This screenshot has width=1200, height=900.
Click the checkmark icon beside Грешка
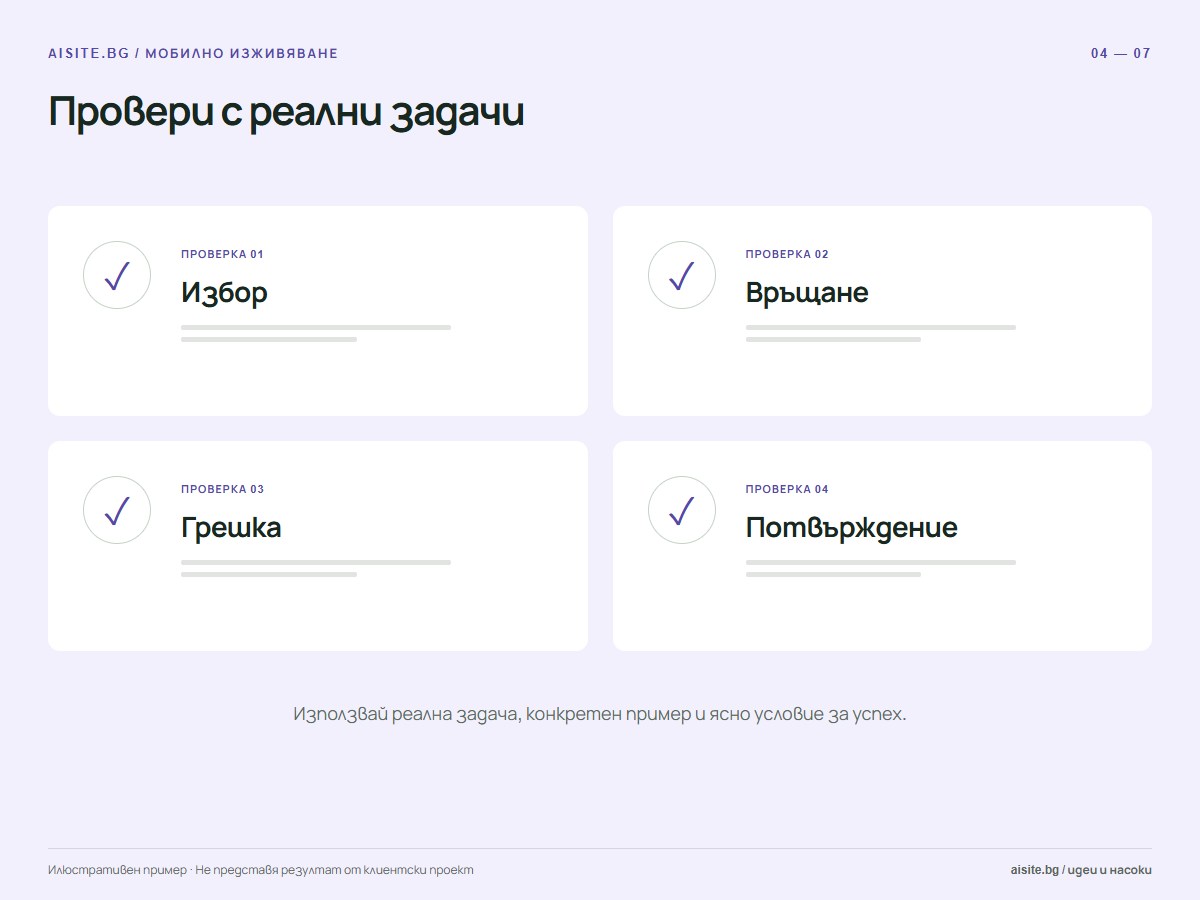(x=117, y=510)
